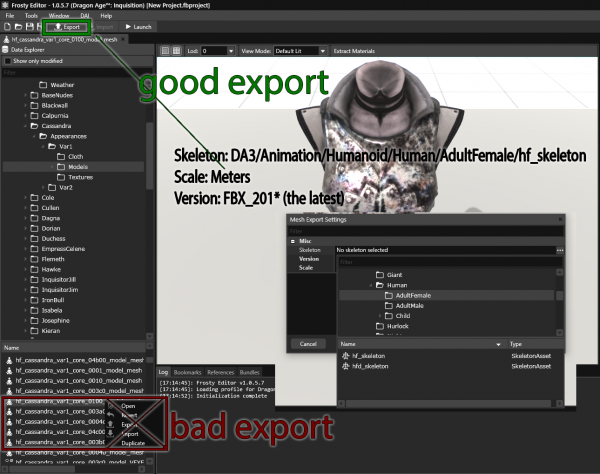Viewport: 600px width, 474px height.
Task: Switch to the Bundles tab
Action: [x=249, y=372]
